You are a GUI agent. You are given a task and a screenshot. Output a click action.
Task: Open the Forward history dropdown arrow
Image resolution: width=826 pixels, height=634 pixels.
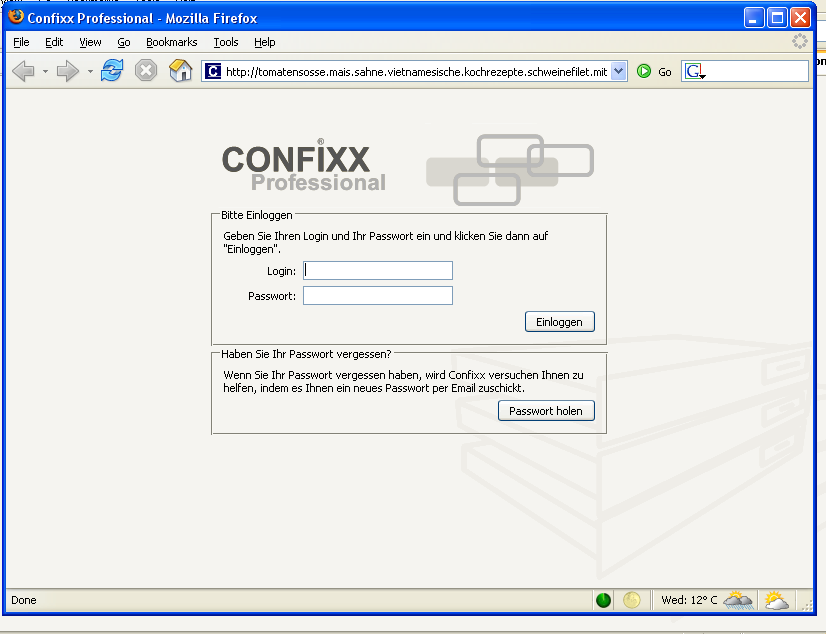(x=90, y=71)
